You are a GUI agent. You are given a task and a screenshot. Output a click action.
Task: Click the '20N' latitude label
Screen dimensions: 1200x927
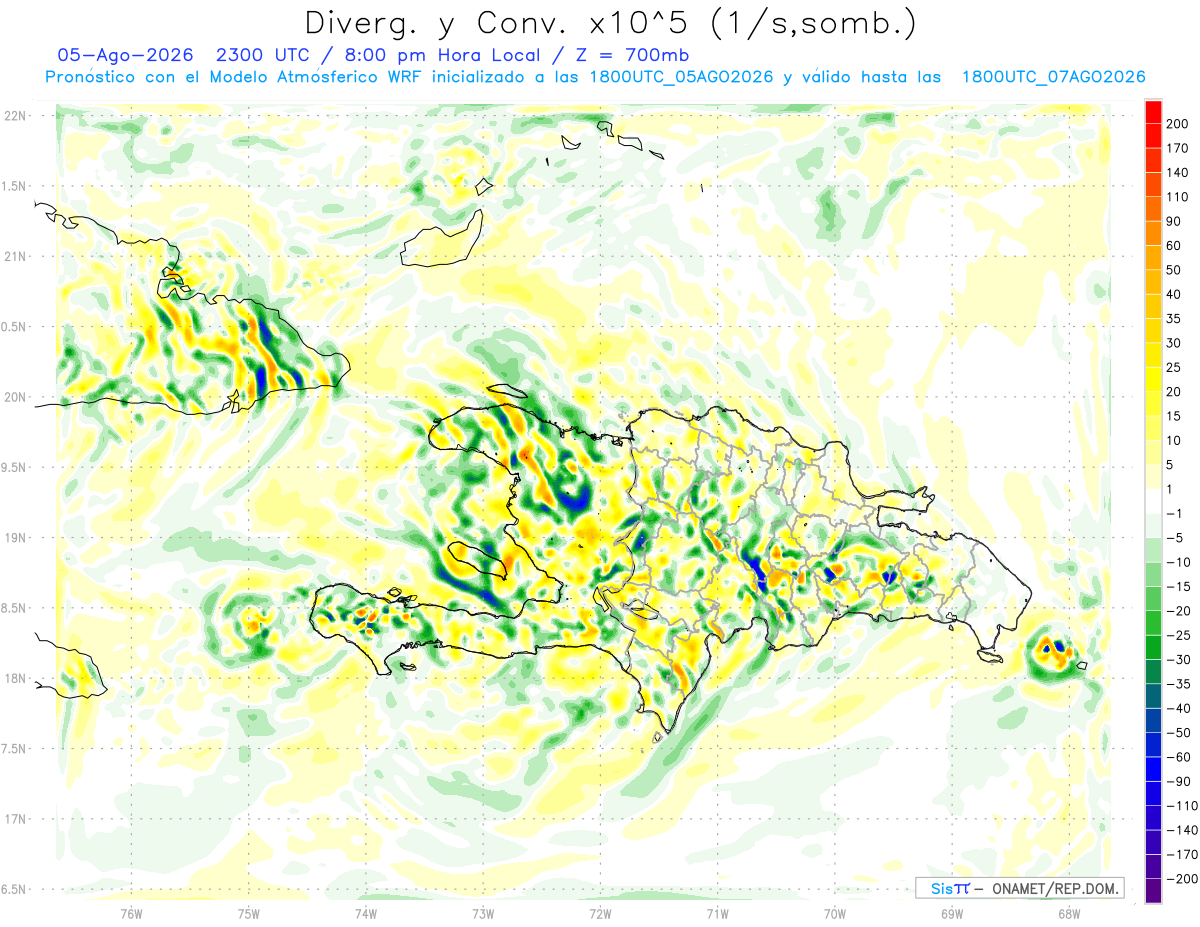point(14,397)
